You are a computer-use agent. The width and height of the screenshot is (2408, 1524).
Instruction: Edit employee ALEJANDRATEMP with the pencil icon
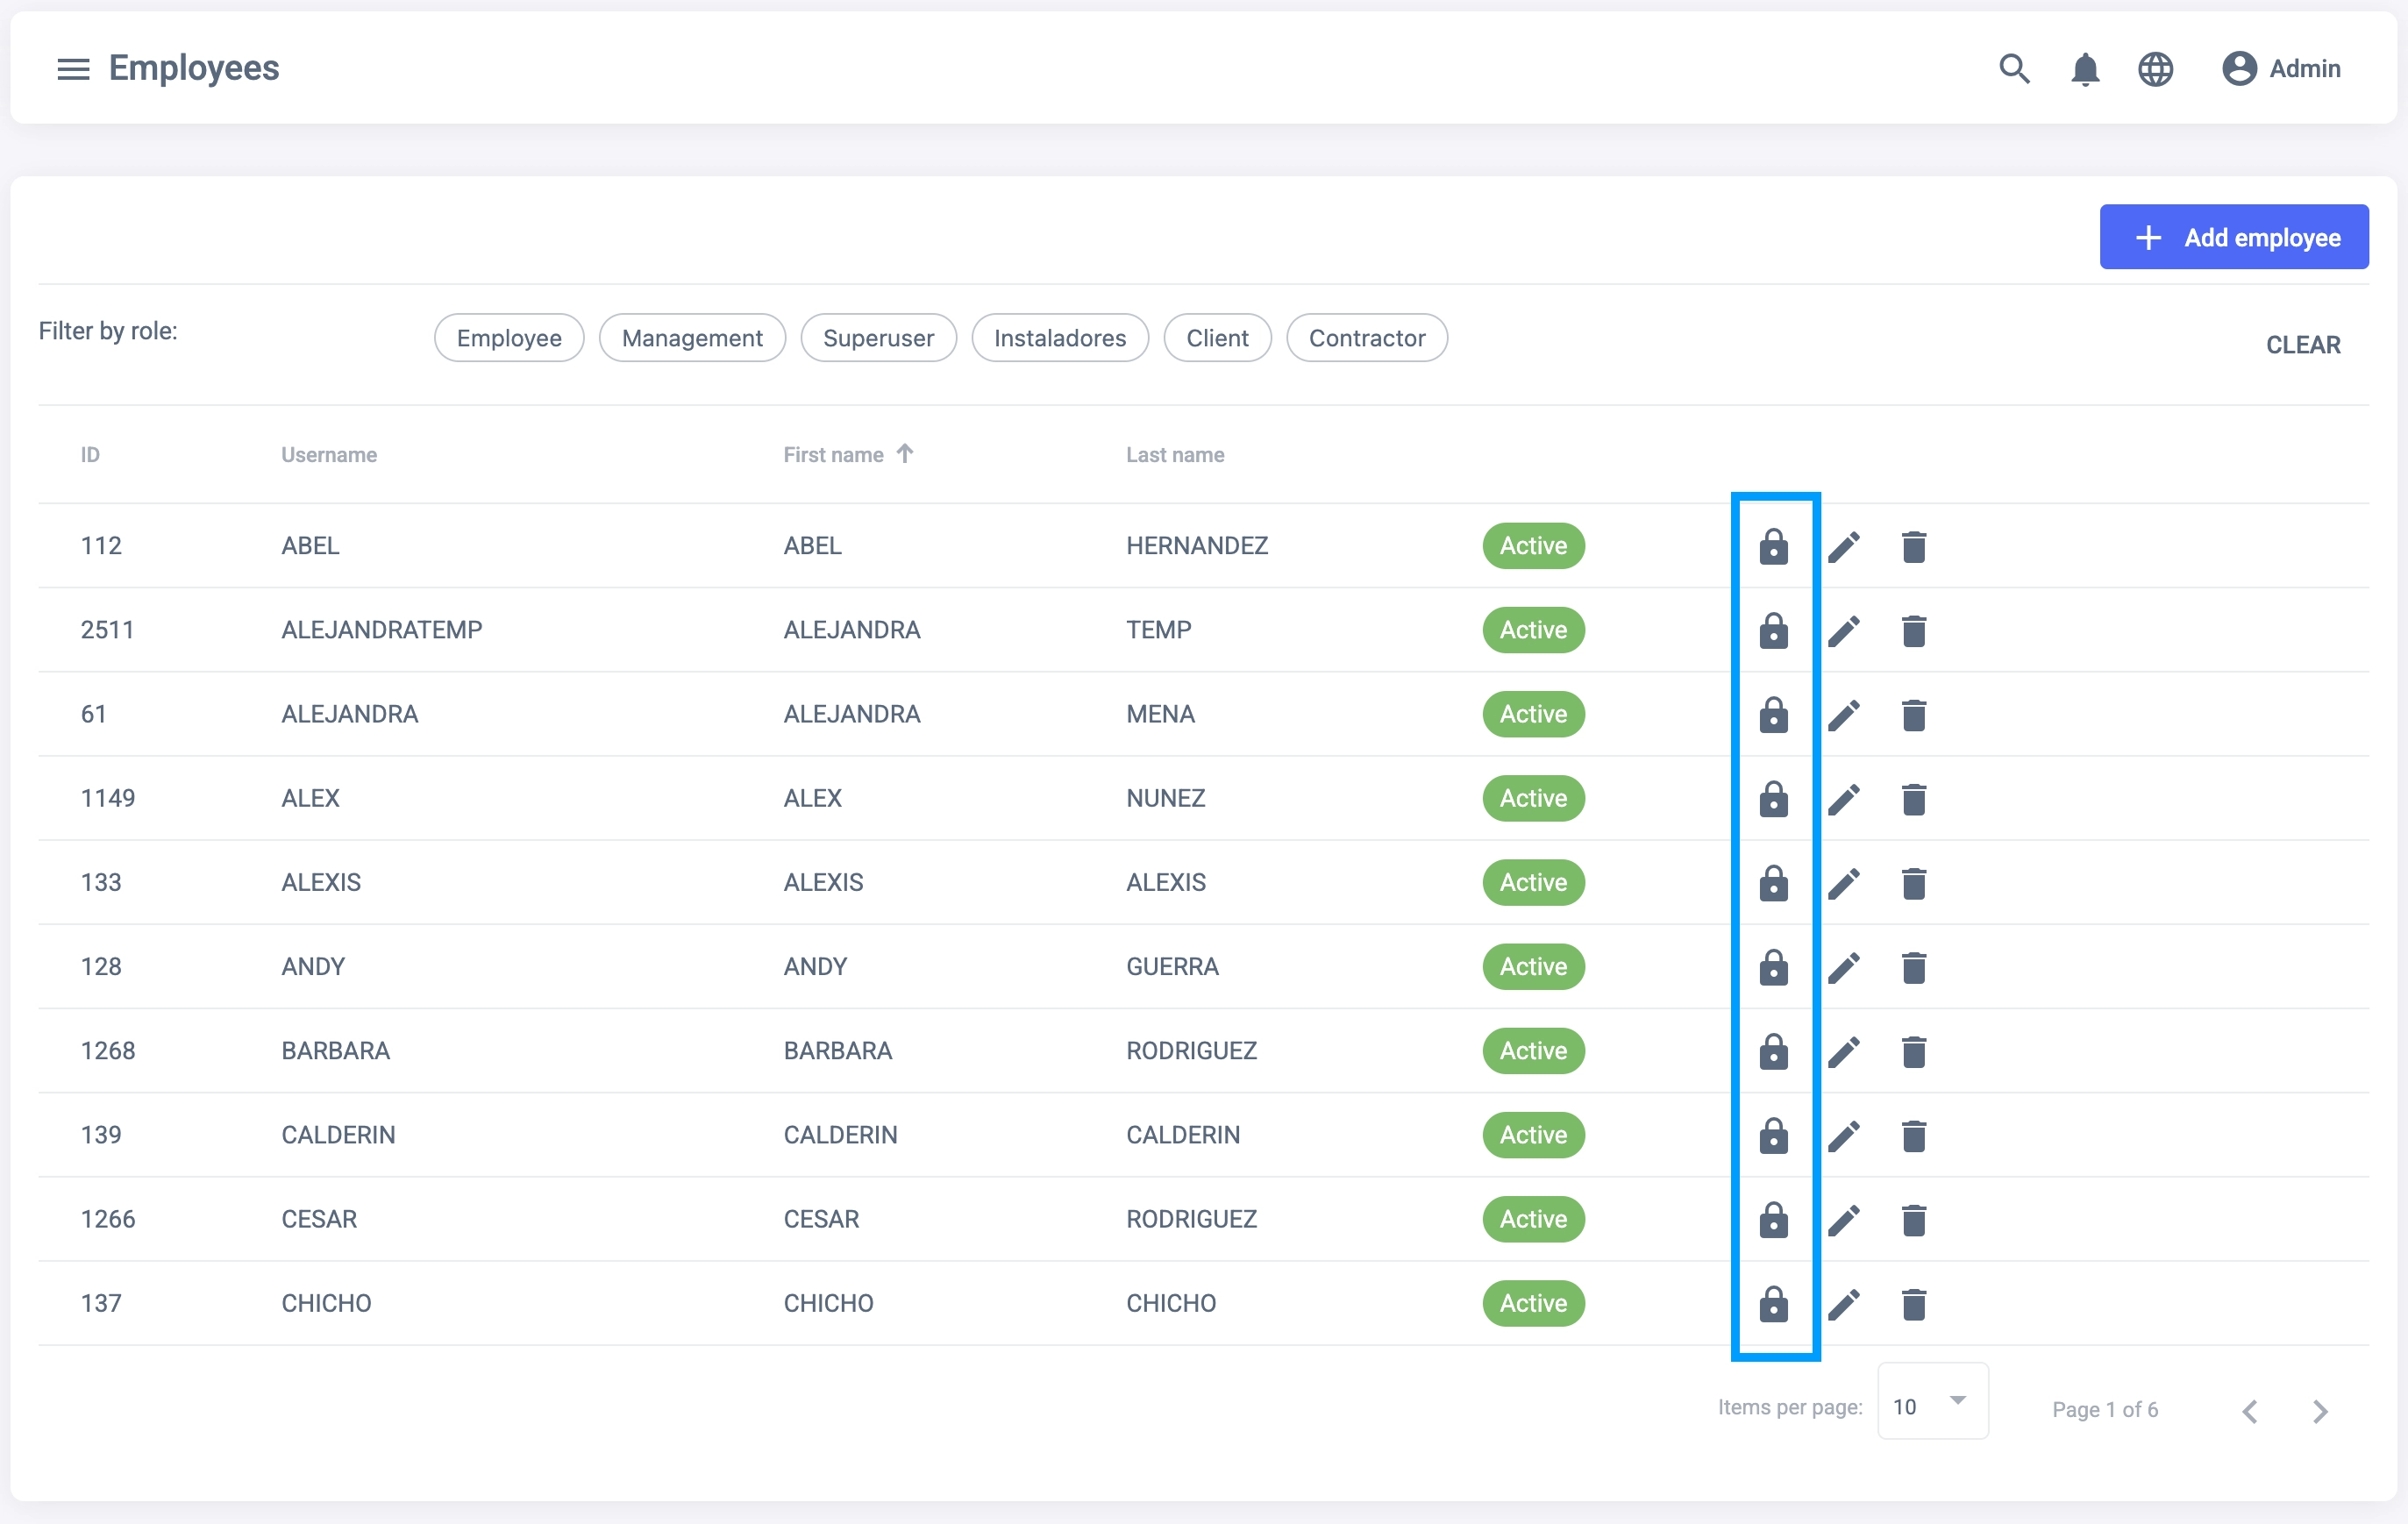click(1844, 631)
